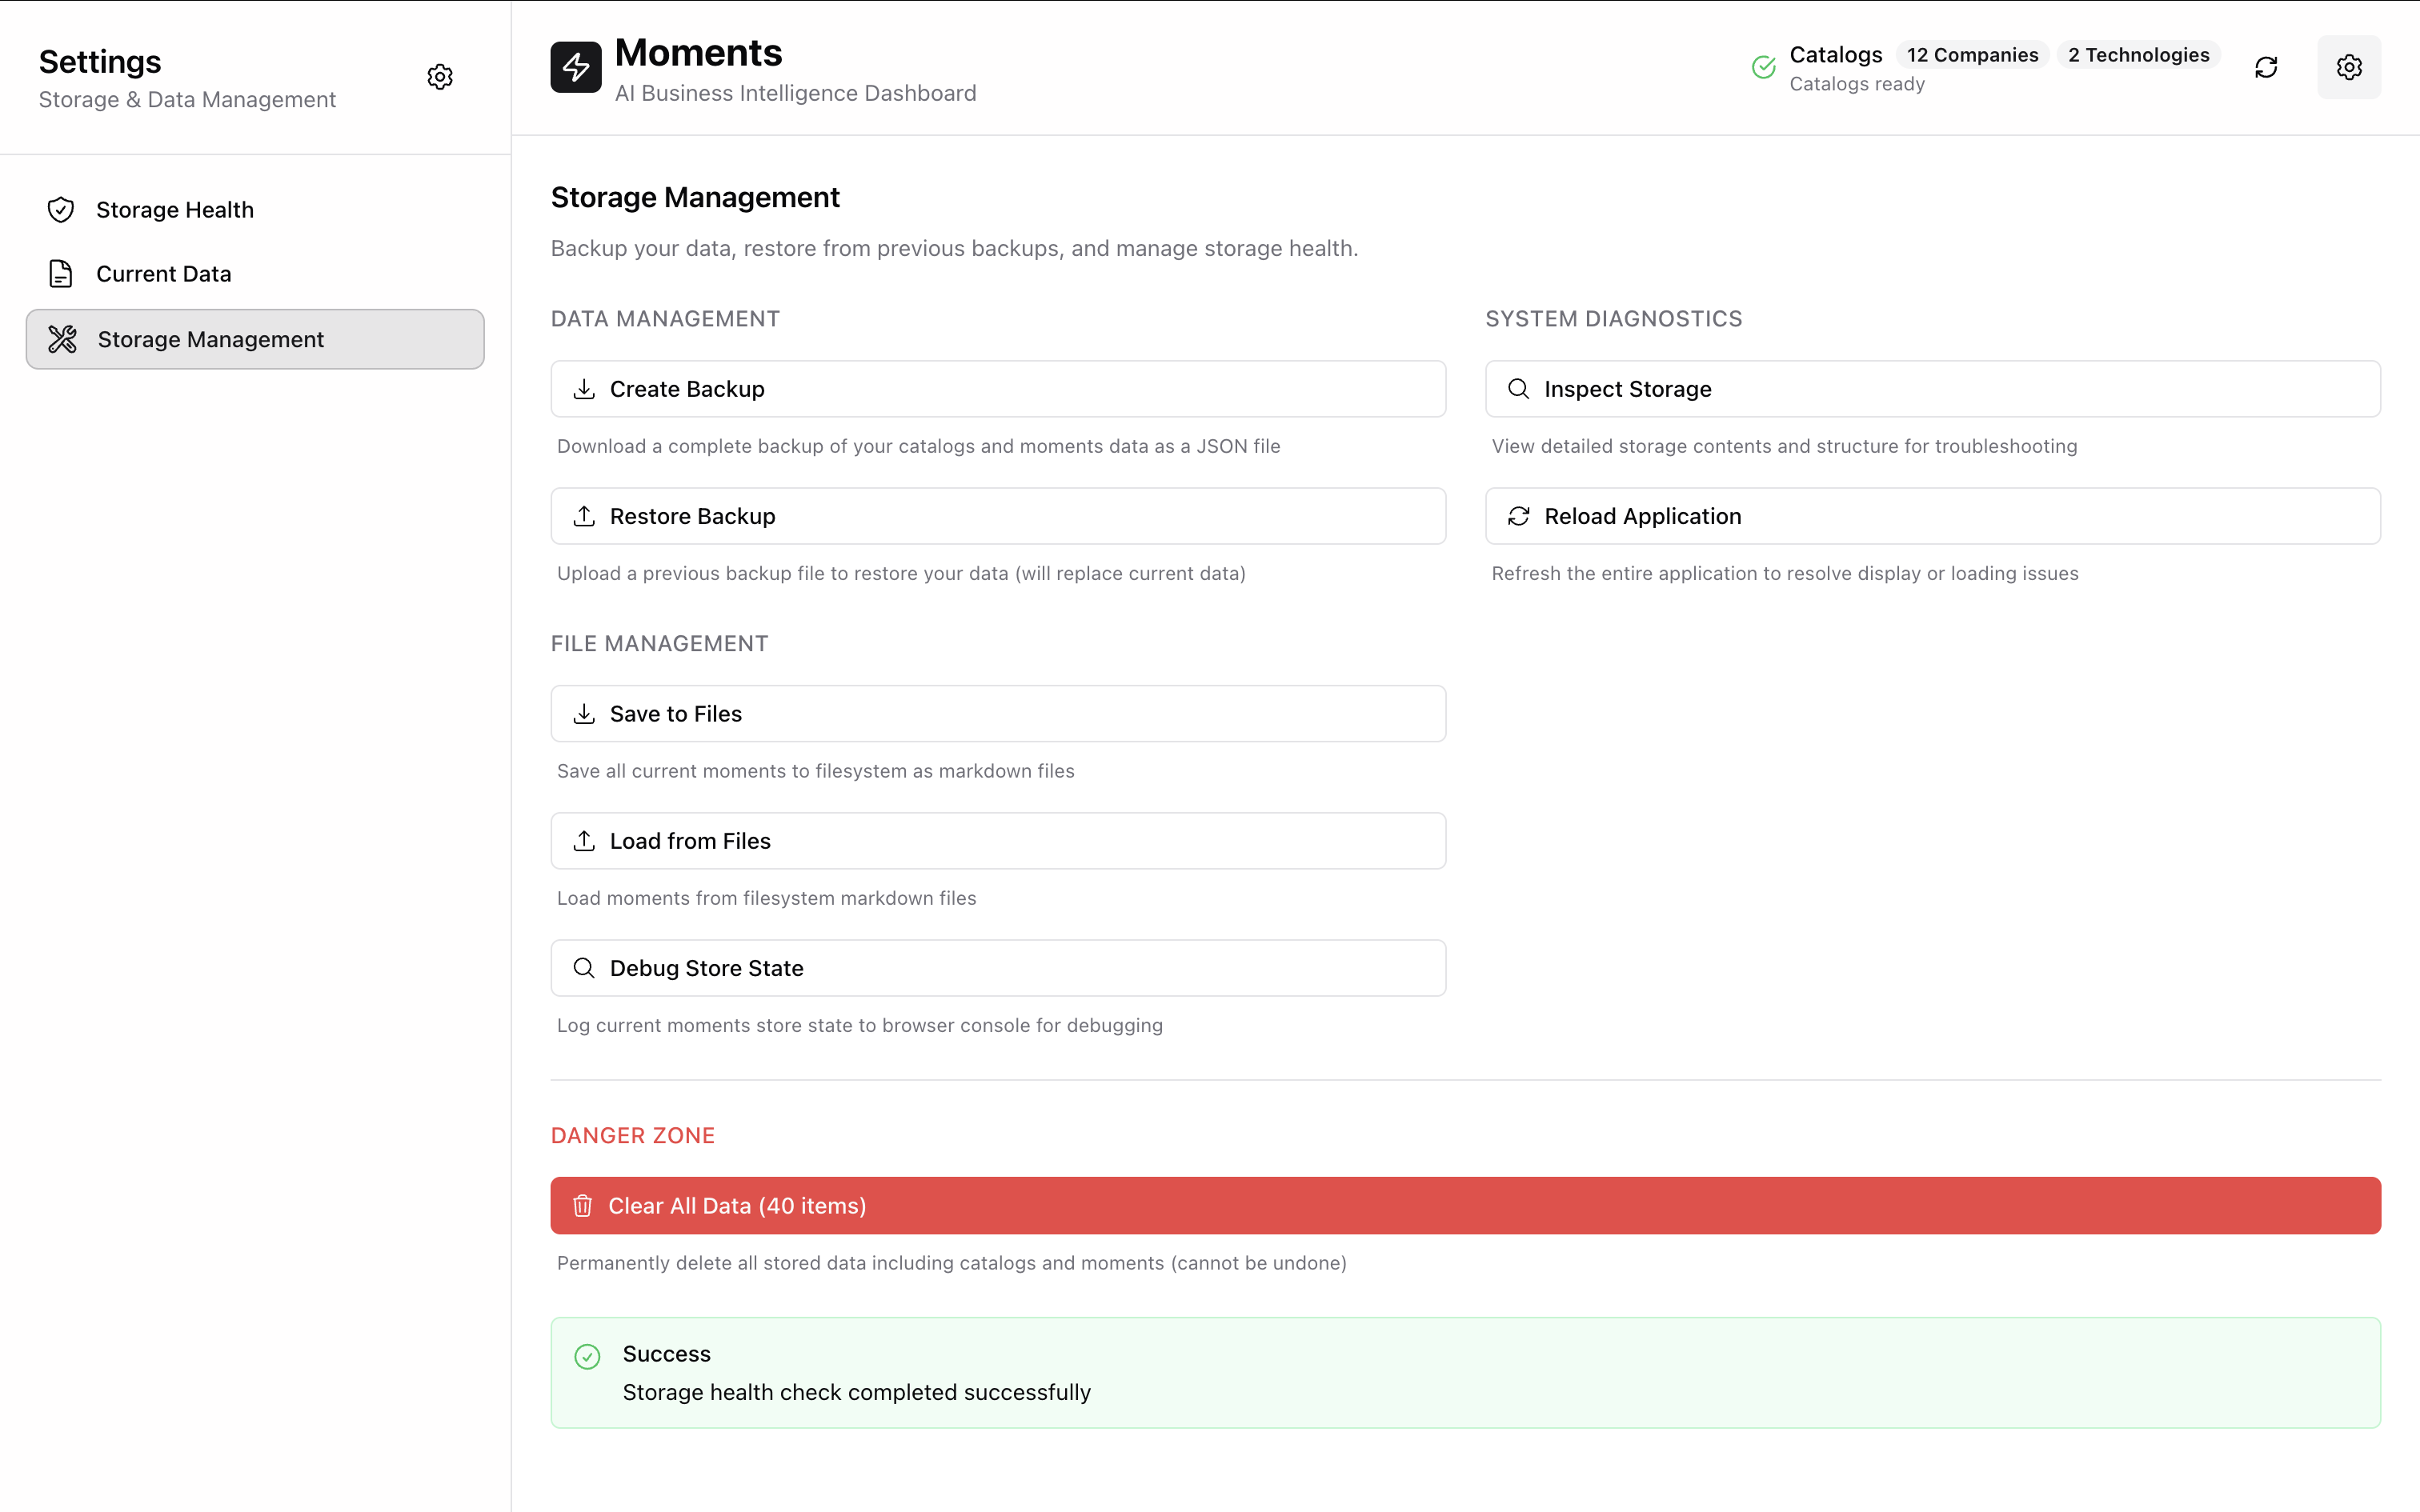The image size is (2420, 1512).
Task: Click the red Clear All Data button
Action: pos(1465,1206)
